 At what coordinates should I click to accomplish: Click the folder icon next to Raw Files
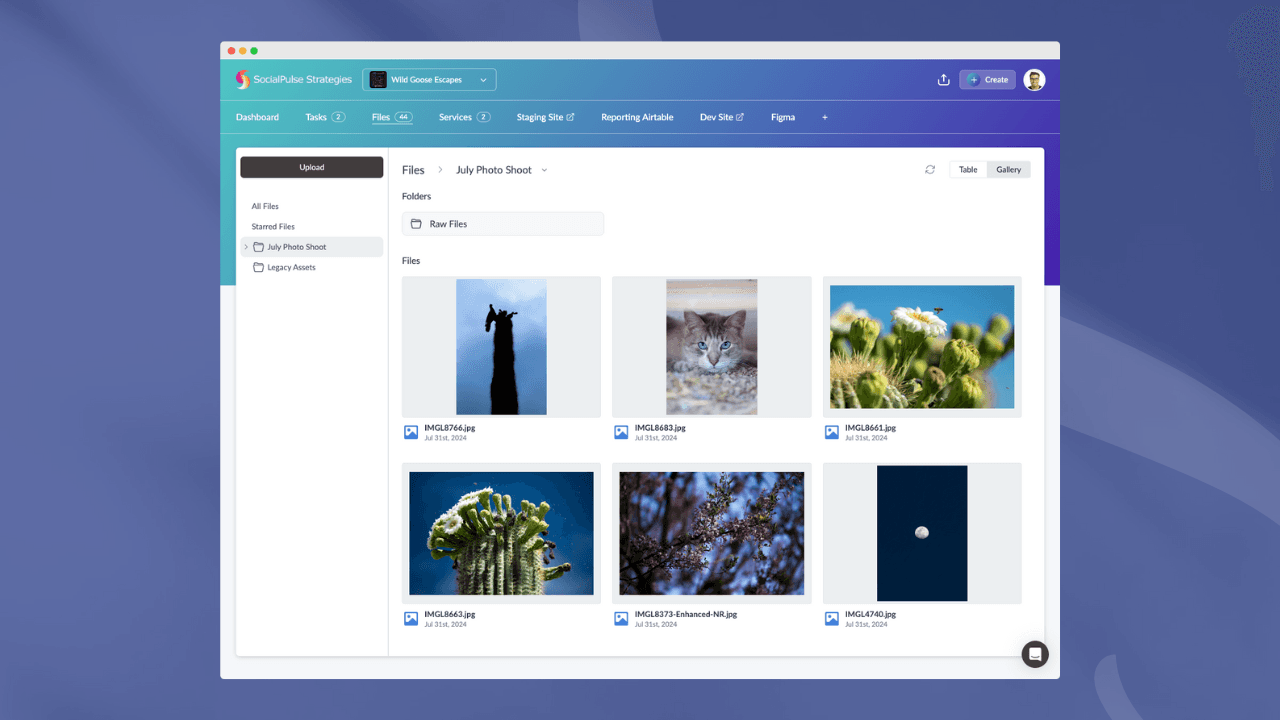click(416, 223)
